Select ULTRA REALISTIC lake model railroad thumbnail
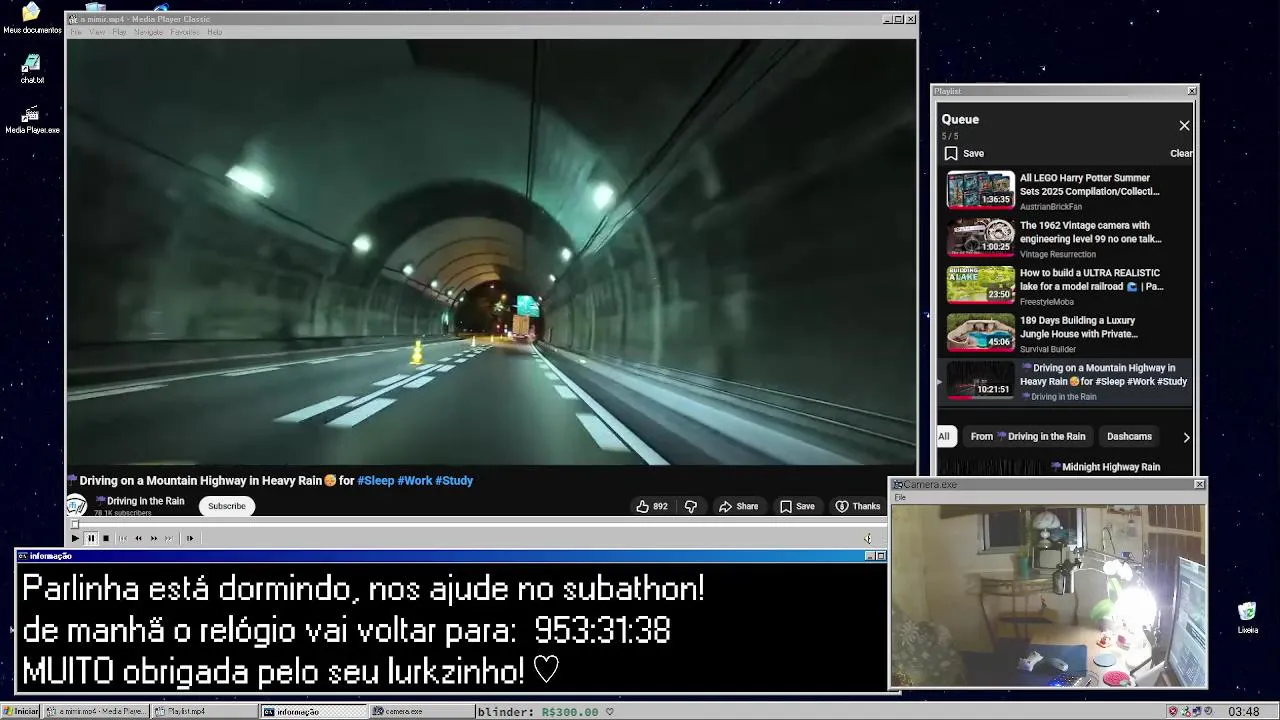This screenshot has height=720, width=1280. pos(980,284)
